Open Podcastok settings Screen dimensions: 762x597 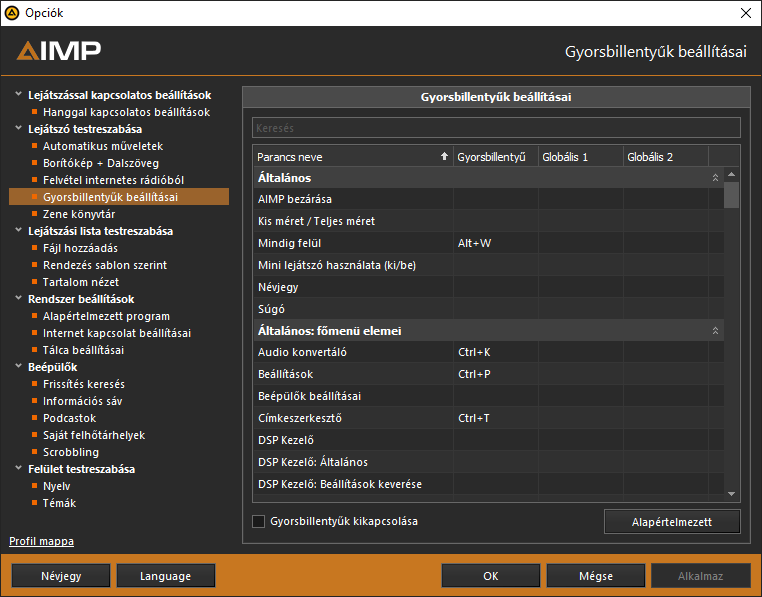69,419
